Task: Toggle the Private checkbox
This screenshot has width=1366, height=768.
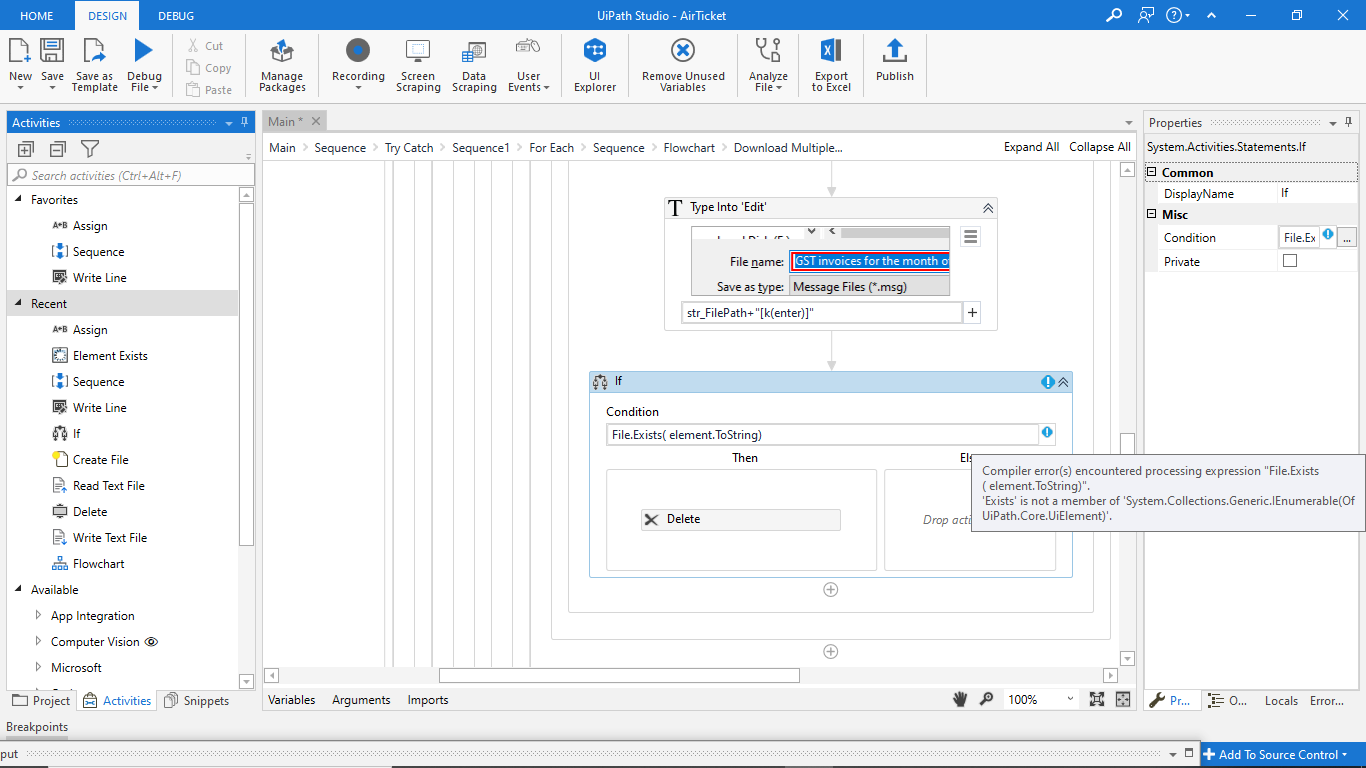Action: [x=1290, y=261]
